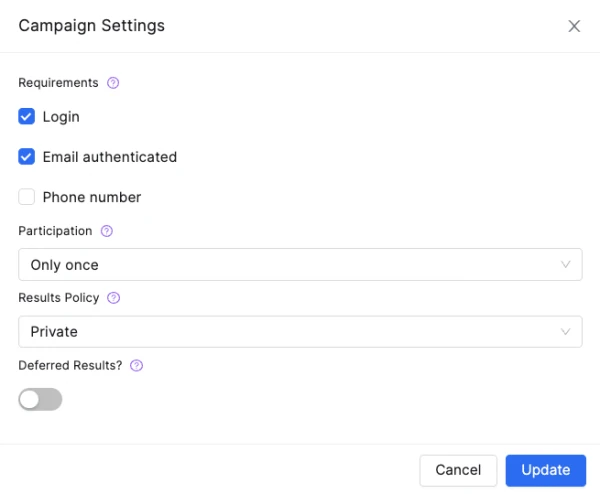This screenshot has width=600, height=494.
Task: Uncheck the Login requirement checkbox
Action: coord(27,117)
